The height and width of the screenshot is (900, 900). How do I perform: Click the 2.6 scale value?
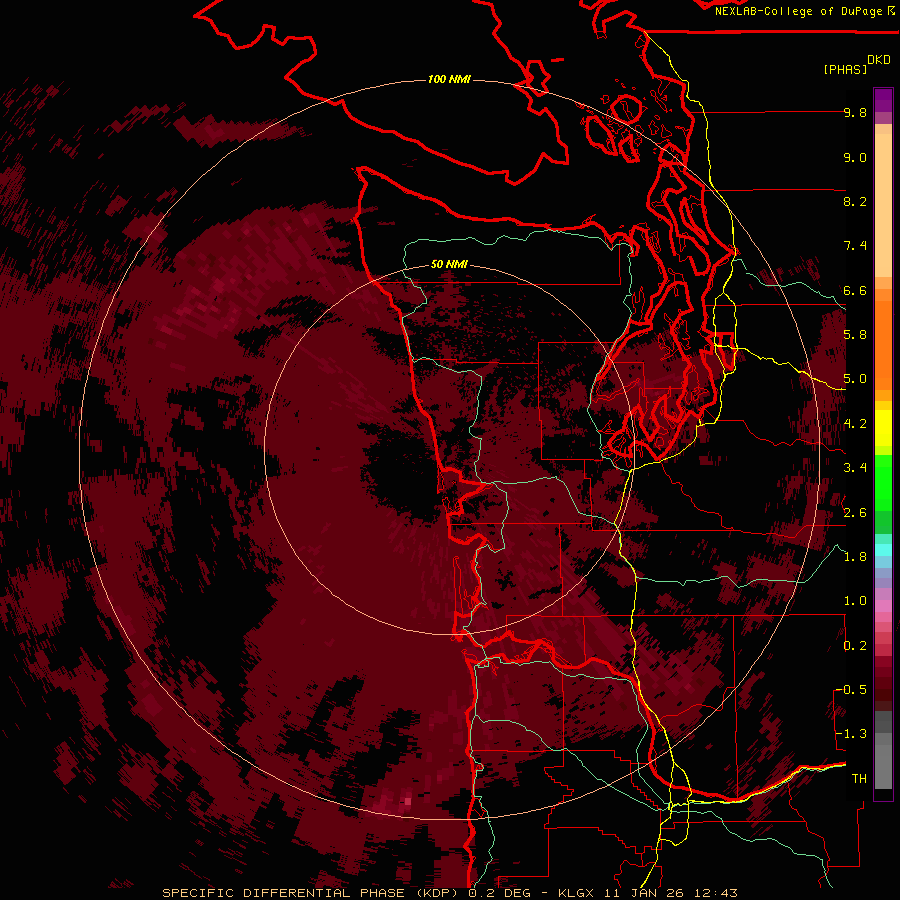(x=855, y=513)
